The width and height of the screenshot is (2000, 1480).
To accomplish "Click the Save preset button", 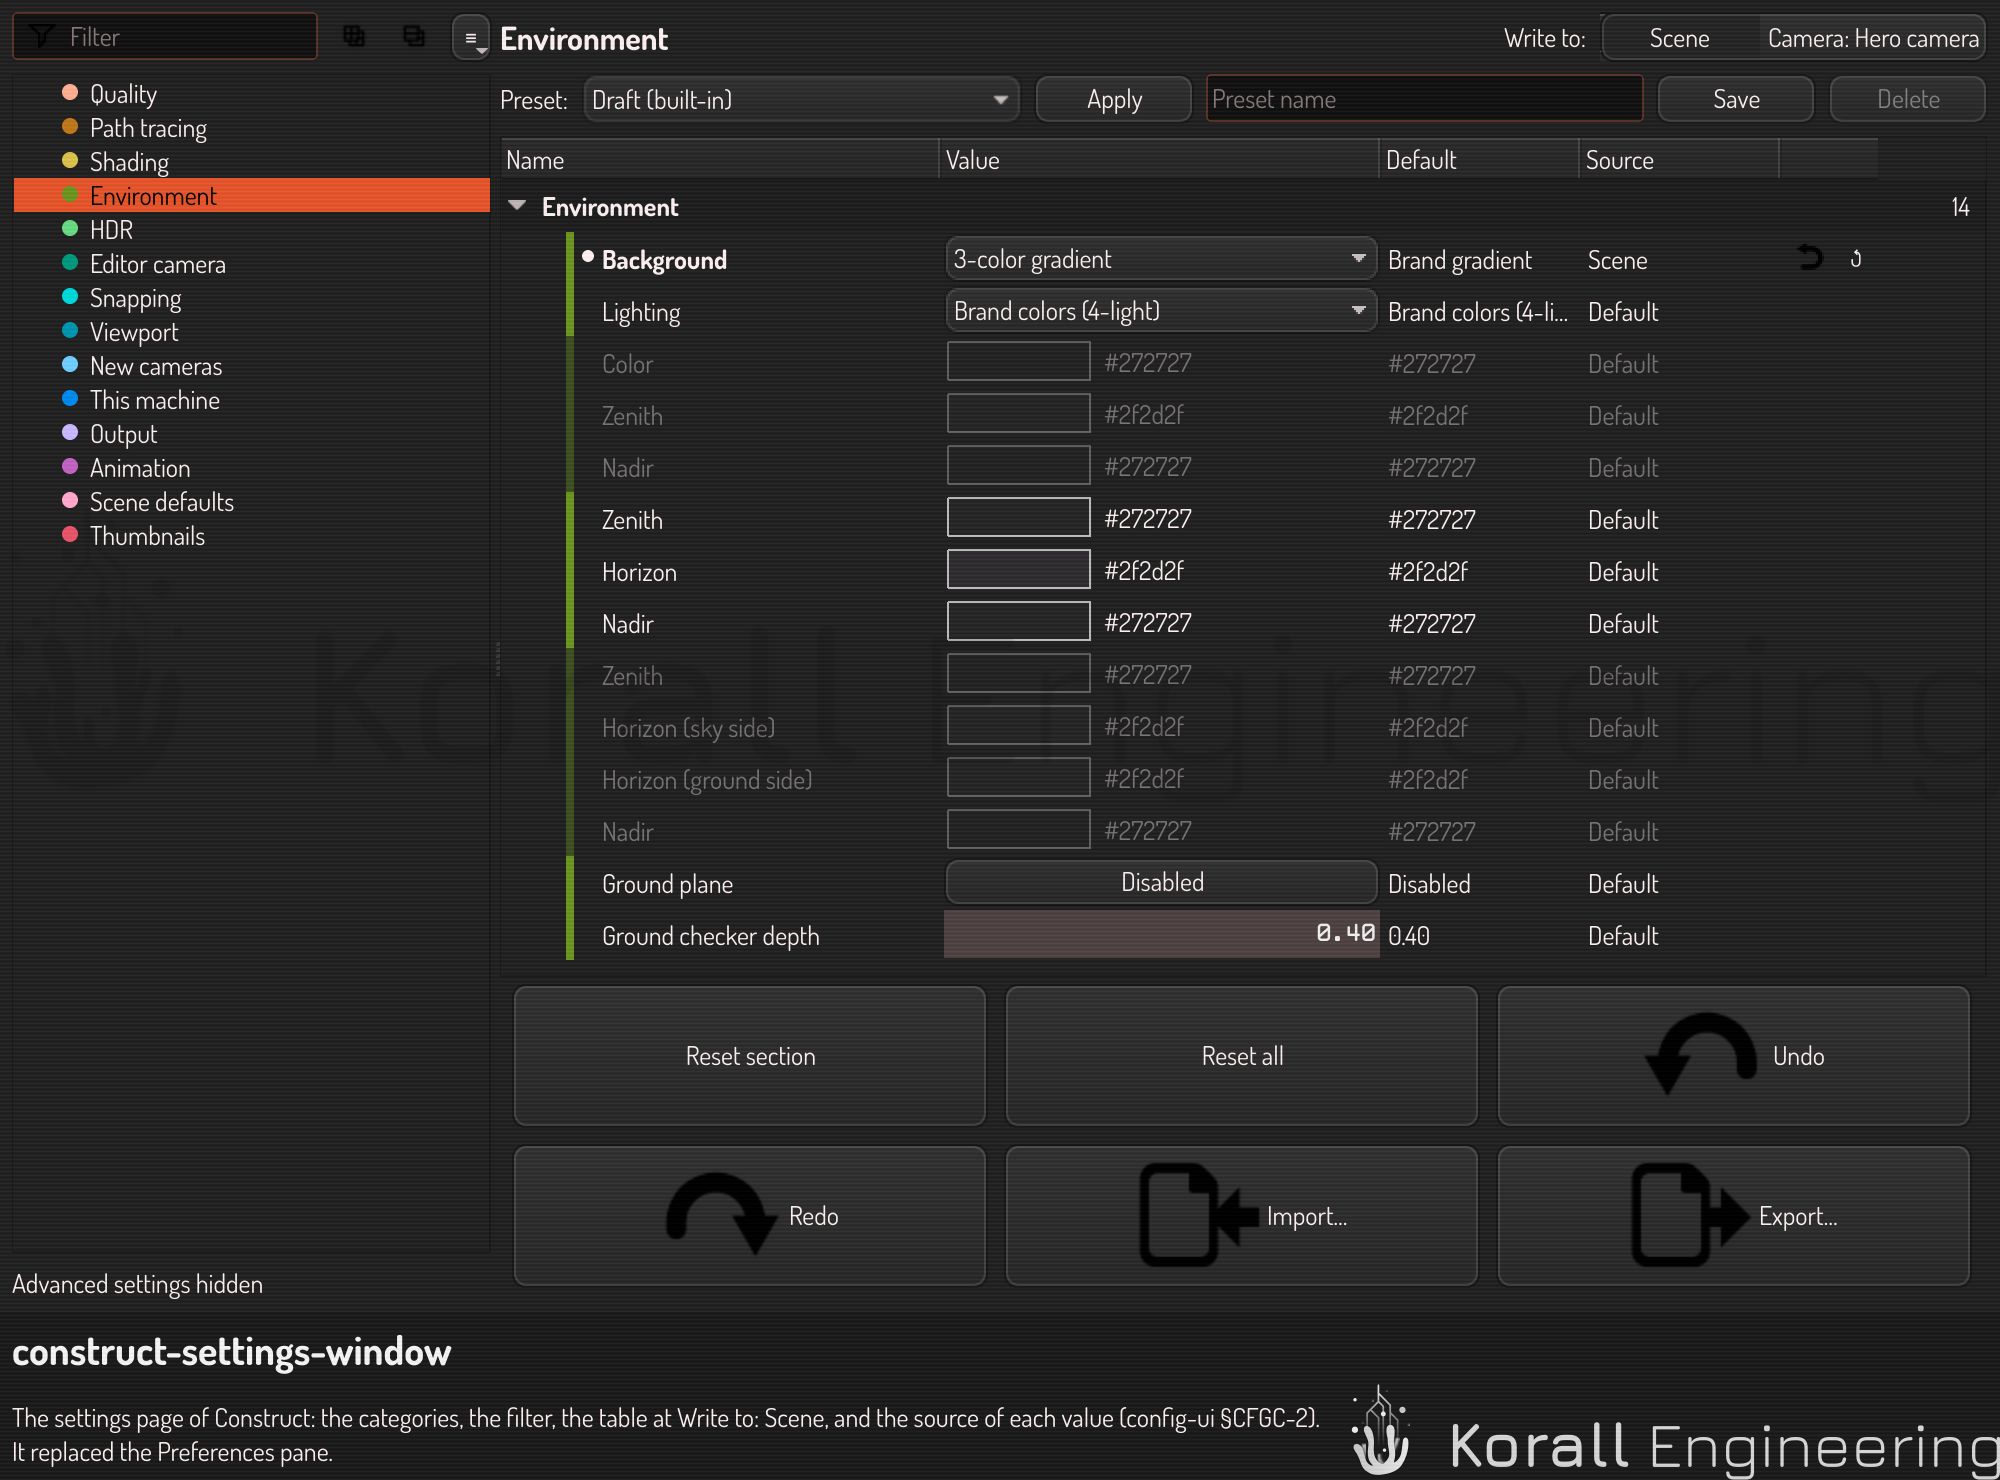I will 1736,100.
